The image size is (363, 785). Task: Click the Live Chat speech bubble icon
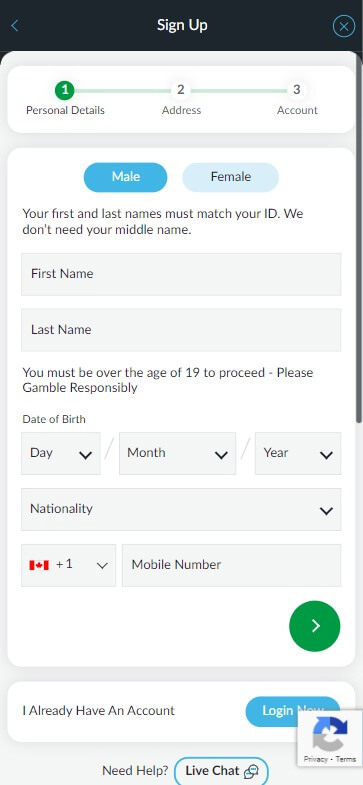pyautogui.click(x=251, y=771)
